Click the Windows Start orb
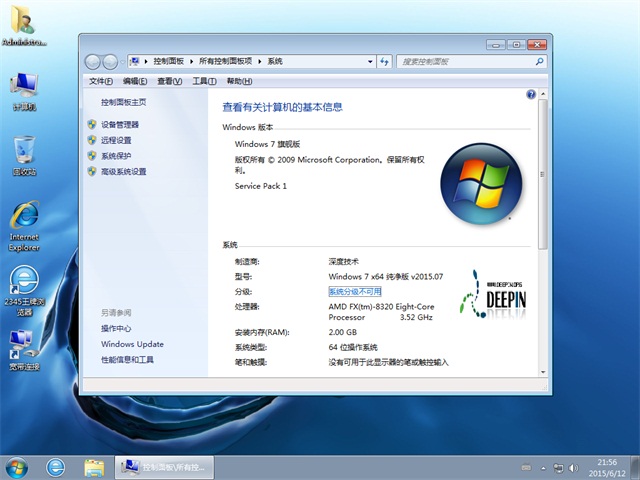The height and width of the screenshot is (480, 640). coord(17,467)
